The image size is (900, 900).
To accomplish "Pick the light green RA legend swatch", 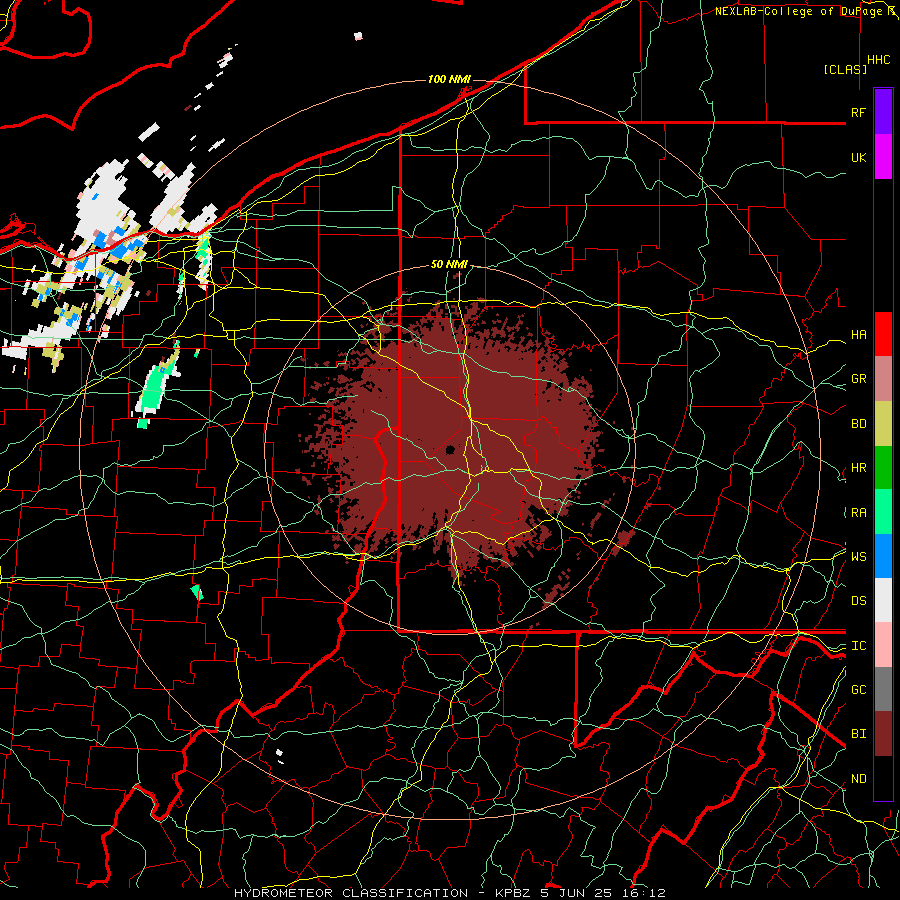I will 883,512.
